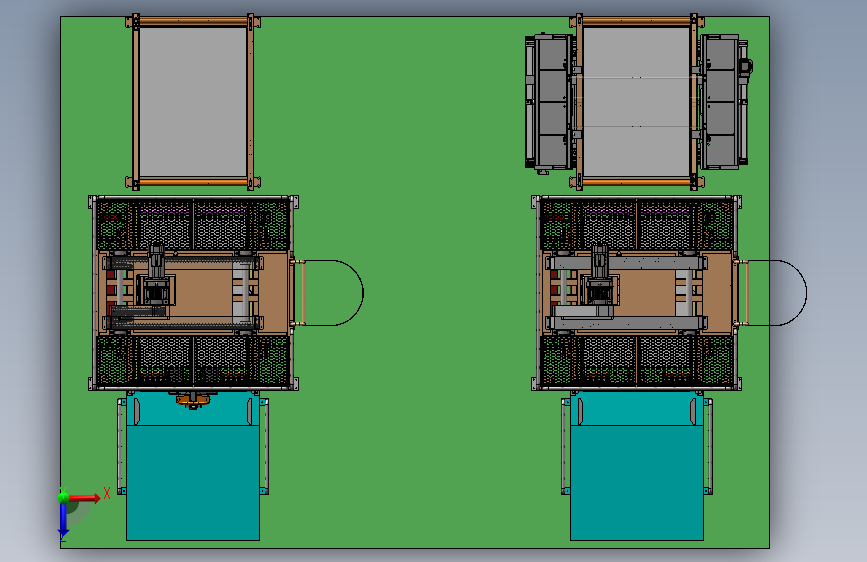Select the motor inside the right machine

(x=600, y=275)
